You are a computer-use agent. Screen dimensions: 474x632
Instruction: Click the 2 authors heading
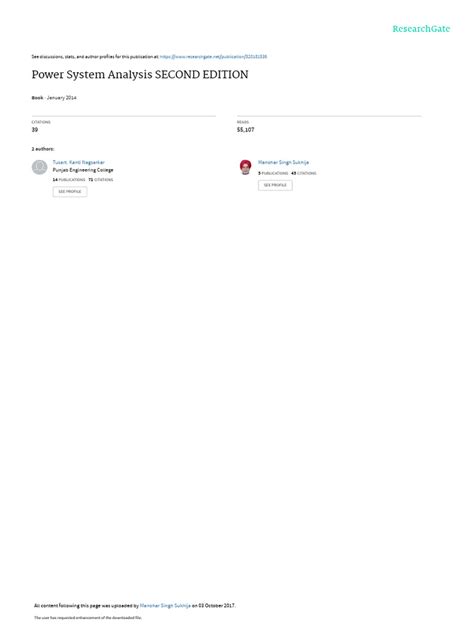pyautogui.click(x=43, y=149)
